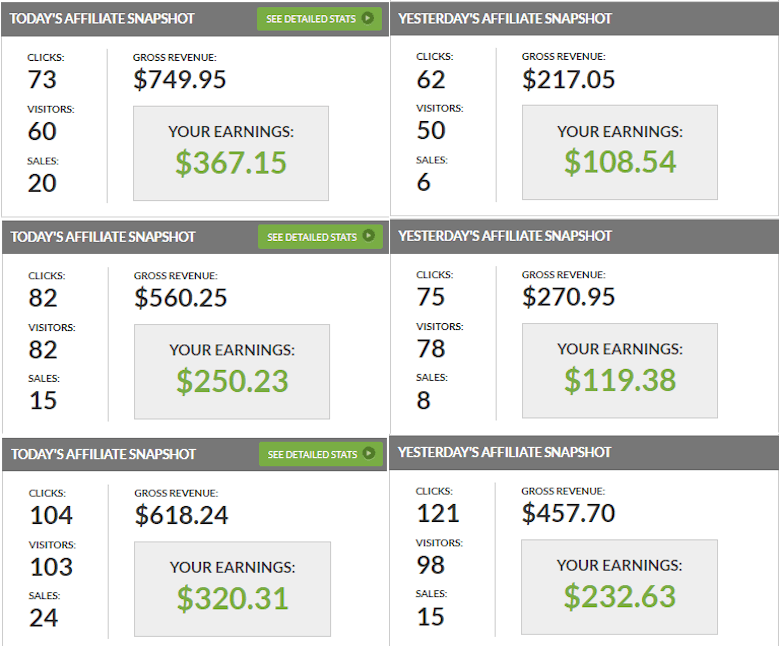Image resolution: width=779 pixels, height=646 pixels.
Task: Click Today's Affiliate Snapshot header above $560.25
Action: point(104,237)
